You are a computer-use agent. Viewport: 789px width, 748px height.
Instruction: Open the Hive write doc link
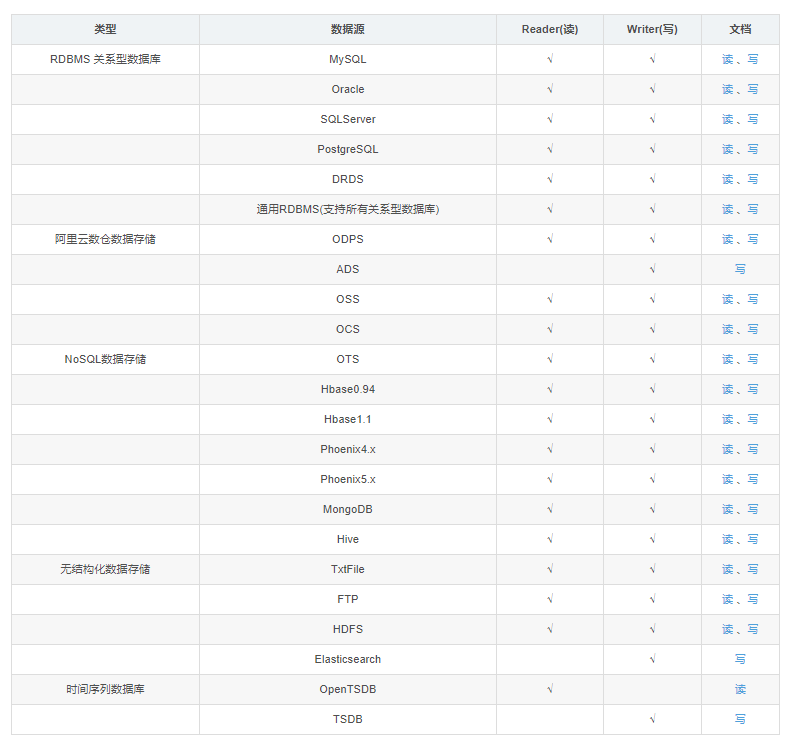click(x=753, y=539)
